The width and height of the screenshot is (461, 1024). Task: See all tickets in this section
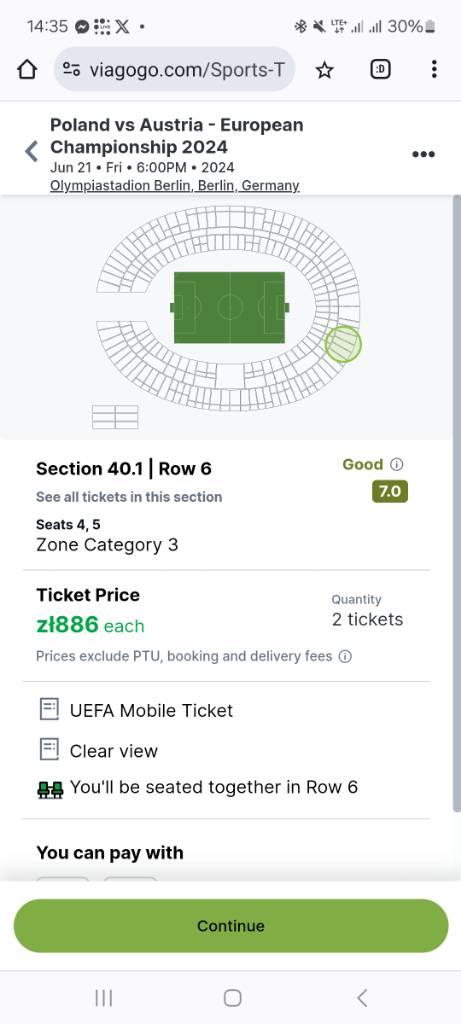pyautogui.click(x=129, y=497)
